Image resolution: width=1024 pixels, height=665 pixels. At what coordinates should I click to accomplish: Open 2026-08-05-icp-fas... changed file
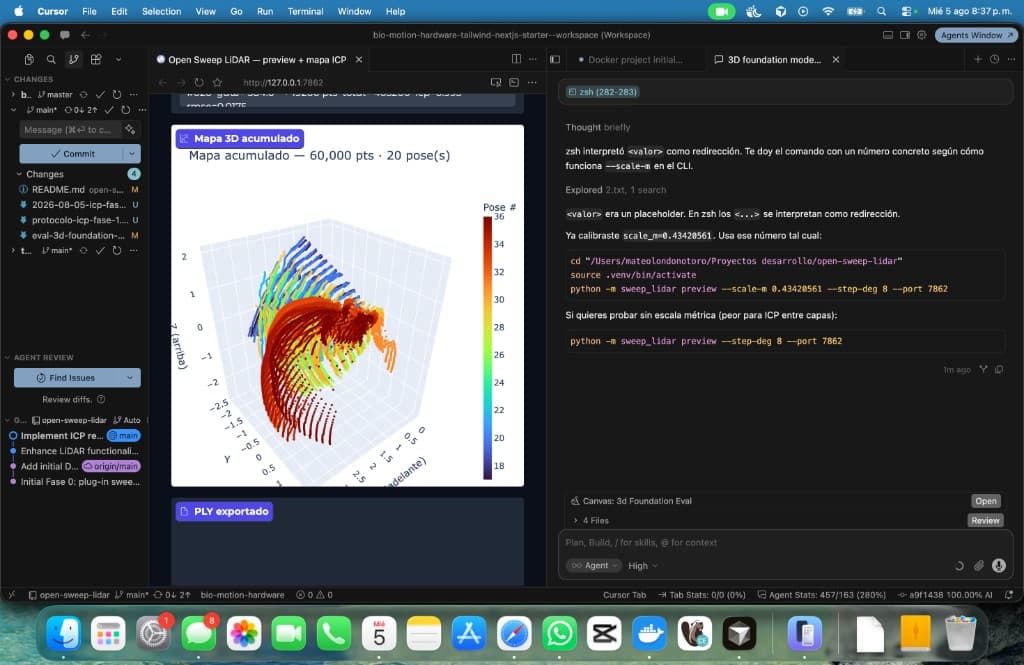point(78,204)
